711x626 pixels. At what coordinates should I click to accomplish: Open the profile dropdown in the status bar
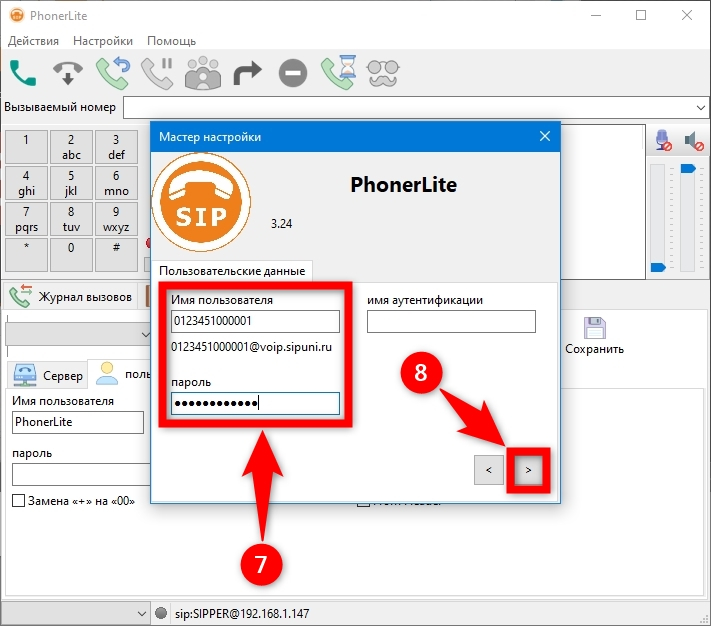[141, 614]
